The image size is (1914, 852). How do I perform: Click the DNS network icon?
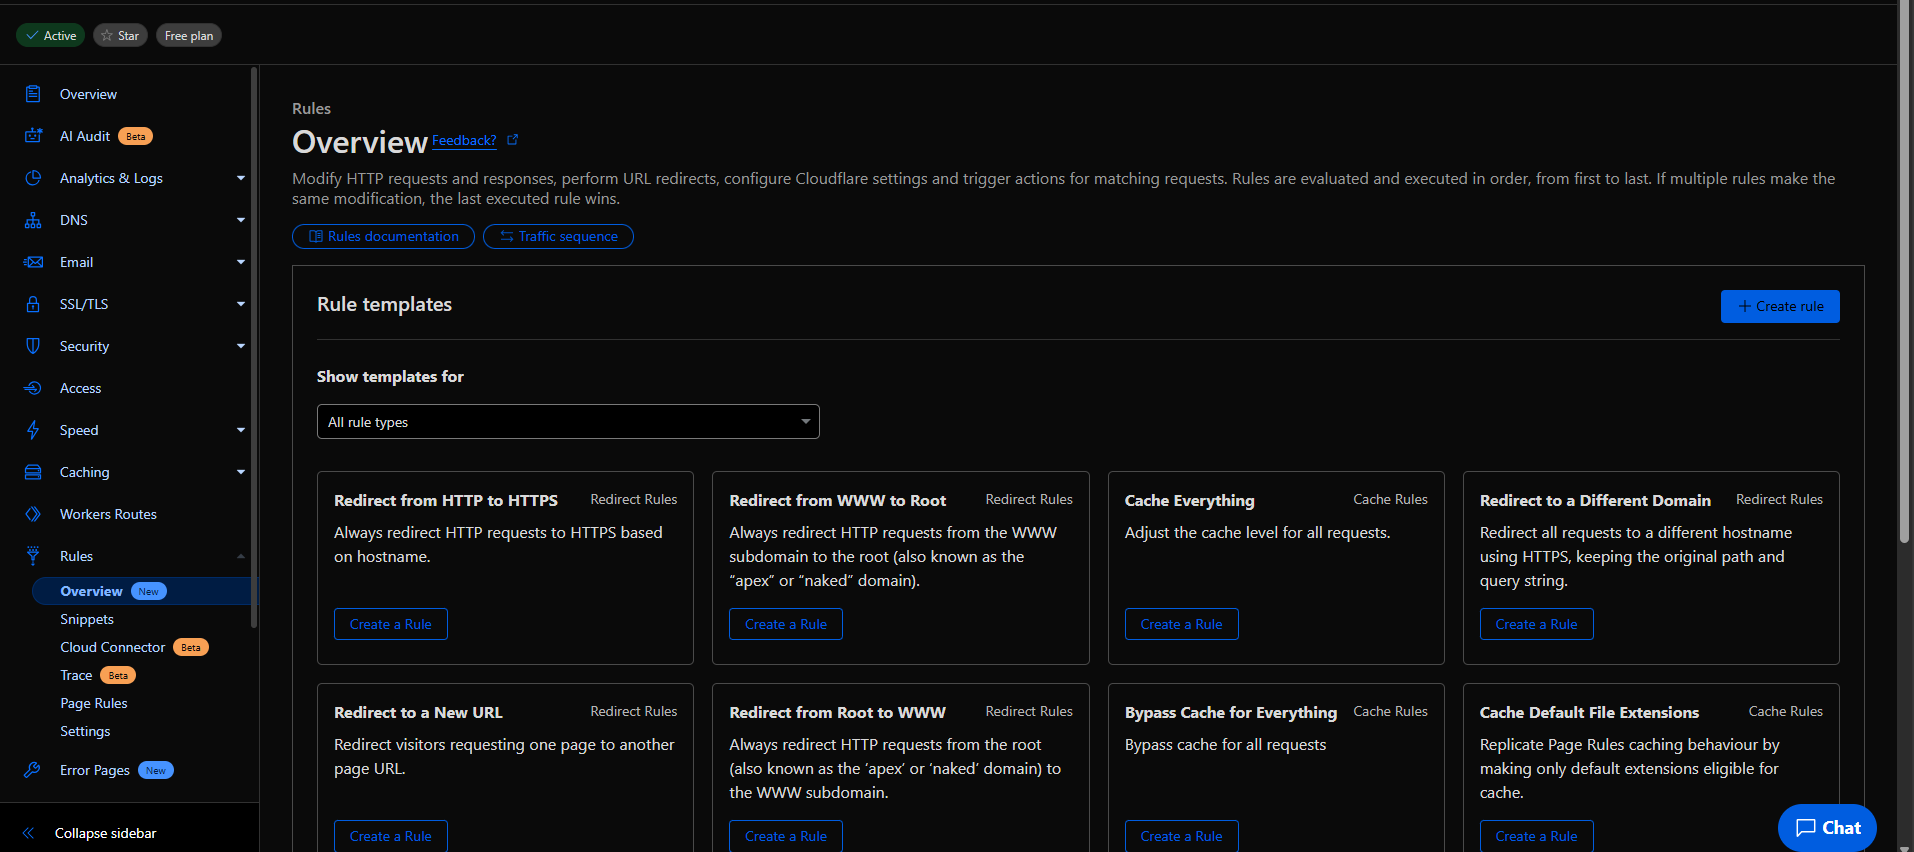click(x=33, y=220)
